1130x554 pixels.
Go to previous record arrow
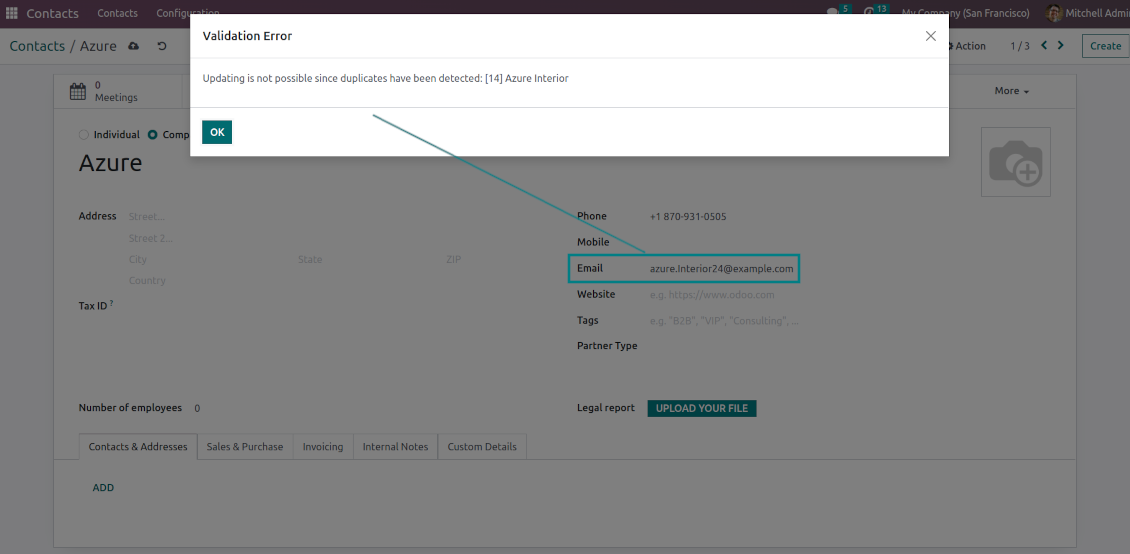coord(1044,46)
